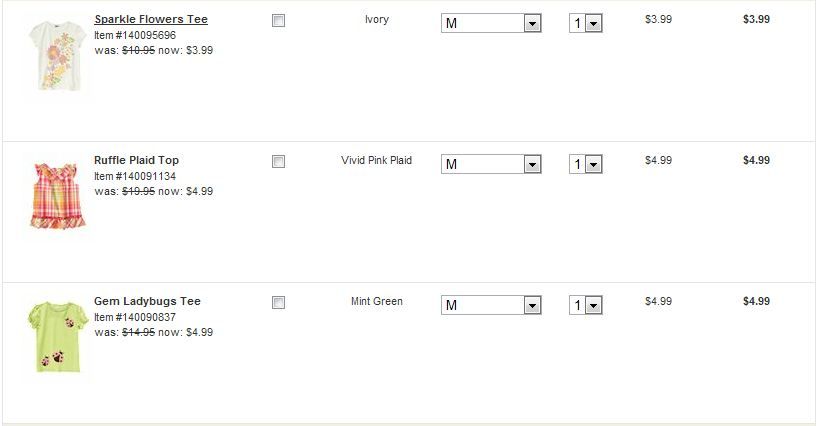Open quantity dropdown for Ruffle Plaid Top

tap(586, 164)
